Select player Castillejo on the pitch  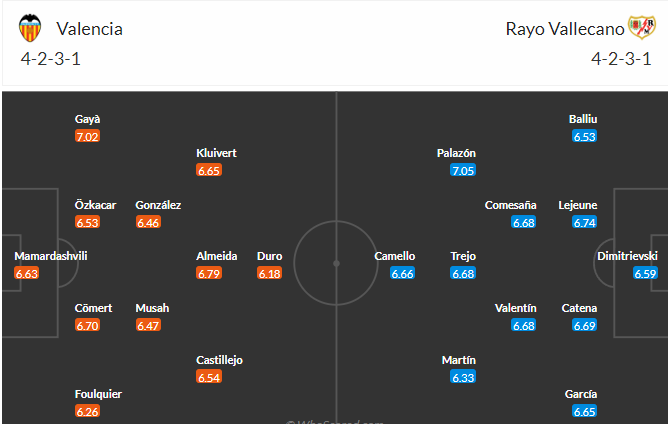coord(219,361)
